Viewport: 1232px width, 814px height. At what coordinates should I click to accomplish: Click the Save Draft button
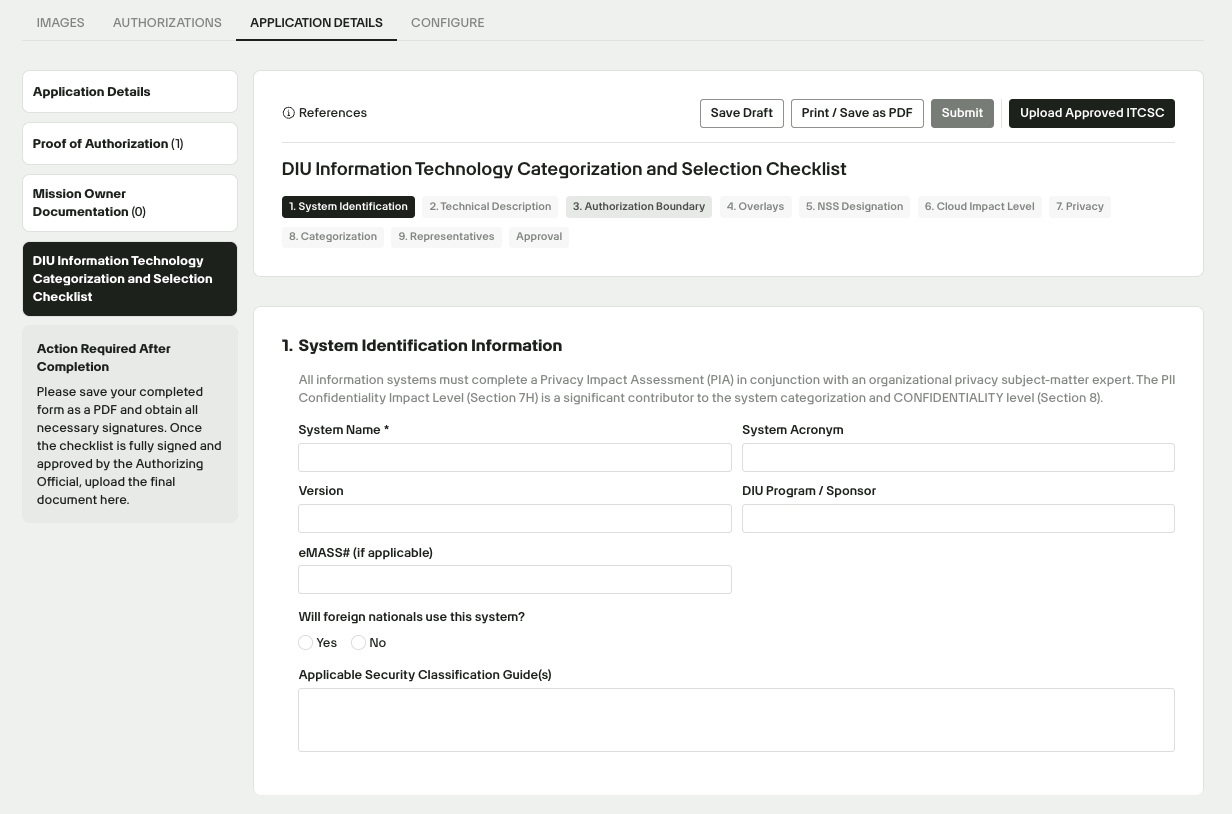coord(741,113)
